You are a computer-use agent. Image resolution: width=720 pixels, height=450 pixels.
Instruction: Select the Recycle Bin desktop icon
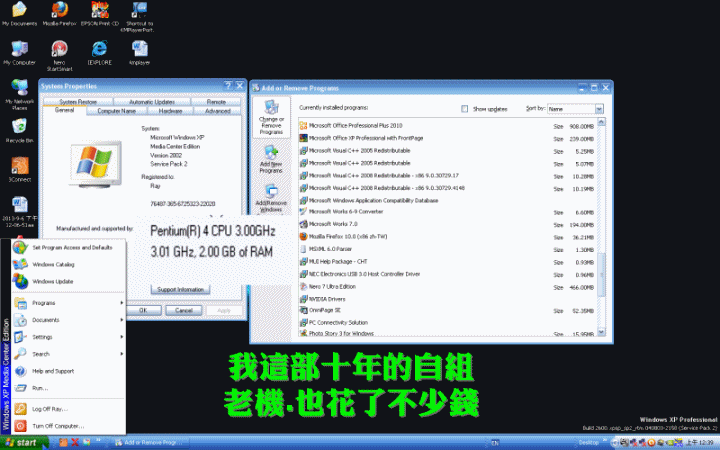[19, 131]
